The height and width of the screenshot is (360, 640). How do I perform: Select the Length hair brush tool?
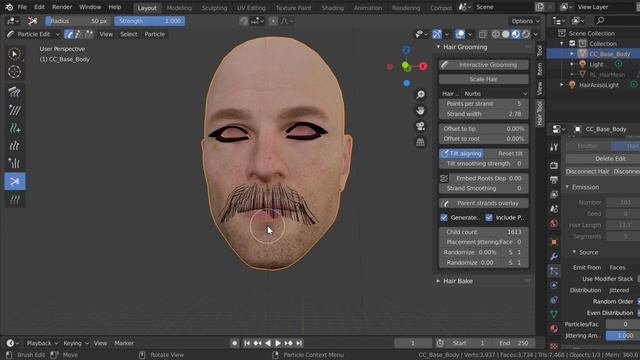15,145
